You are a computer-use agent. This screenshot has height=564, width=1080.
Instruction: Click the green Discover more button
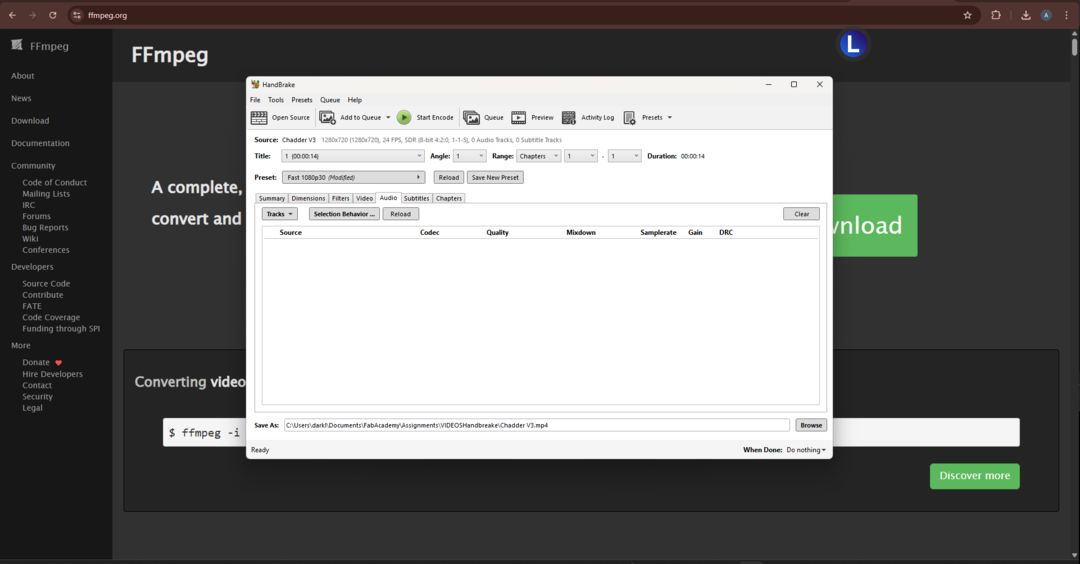point(975,476)
